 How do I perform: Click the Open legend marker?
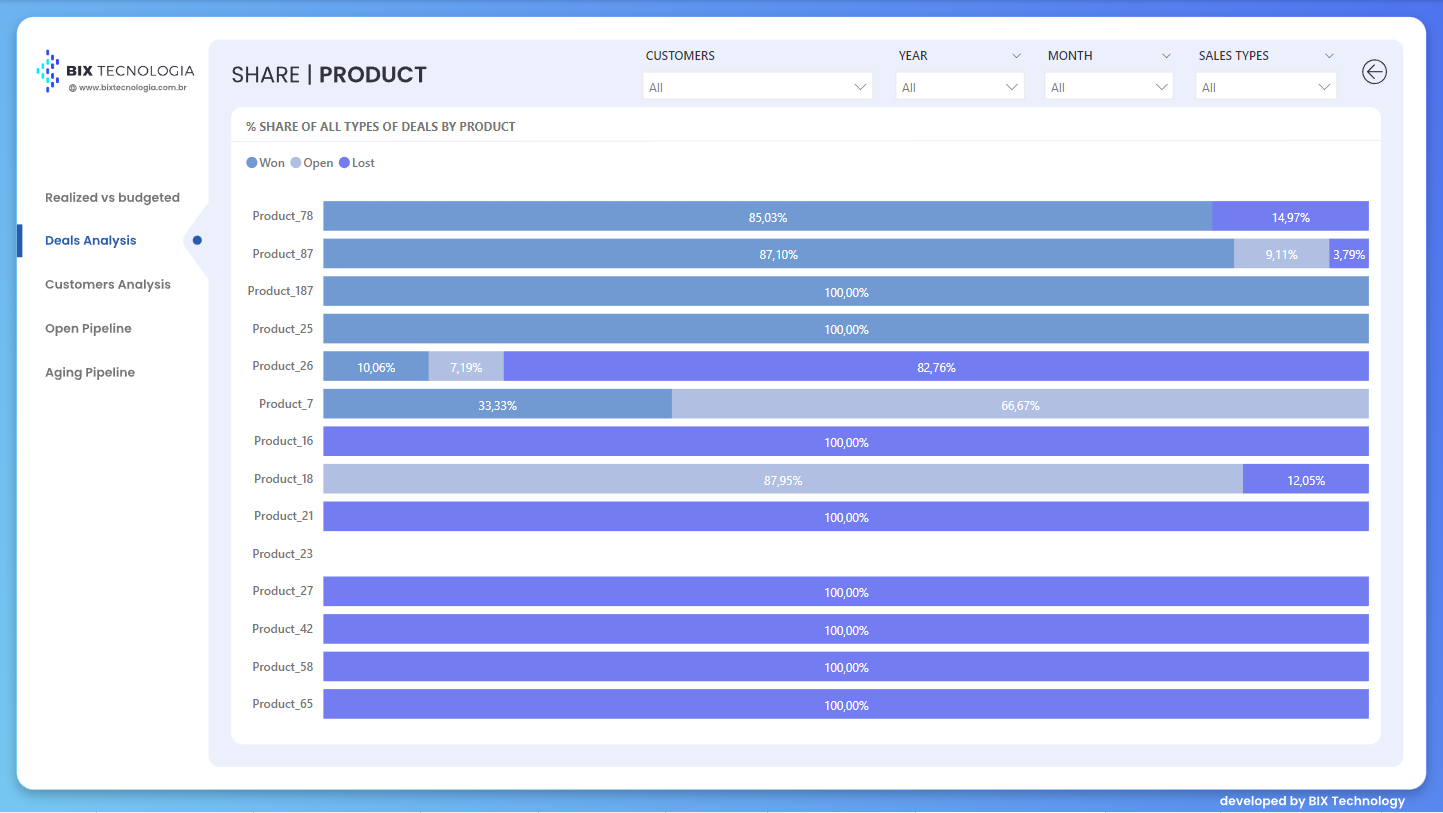pos(295,162)
